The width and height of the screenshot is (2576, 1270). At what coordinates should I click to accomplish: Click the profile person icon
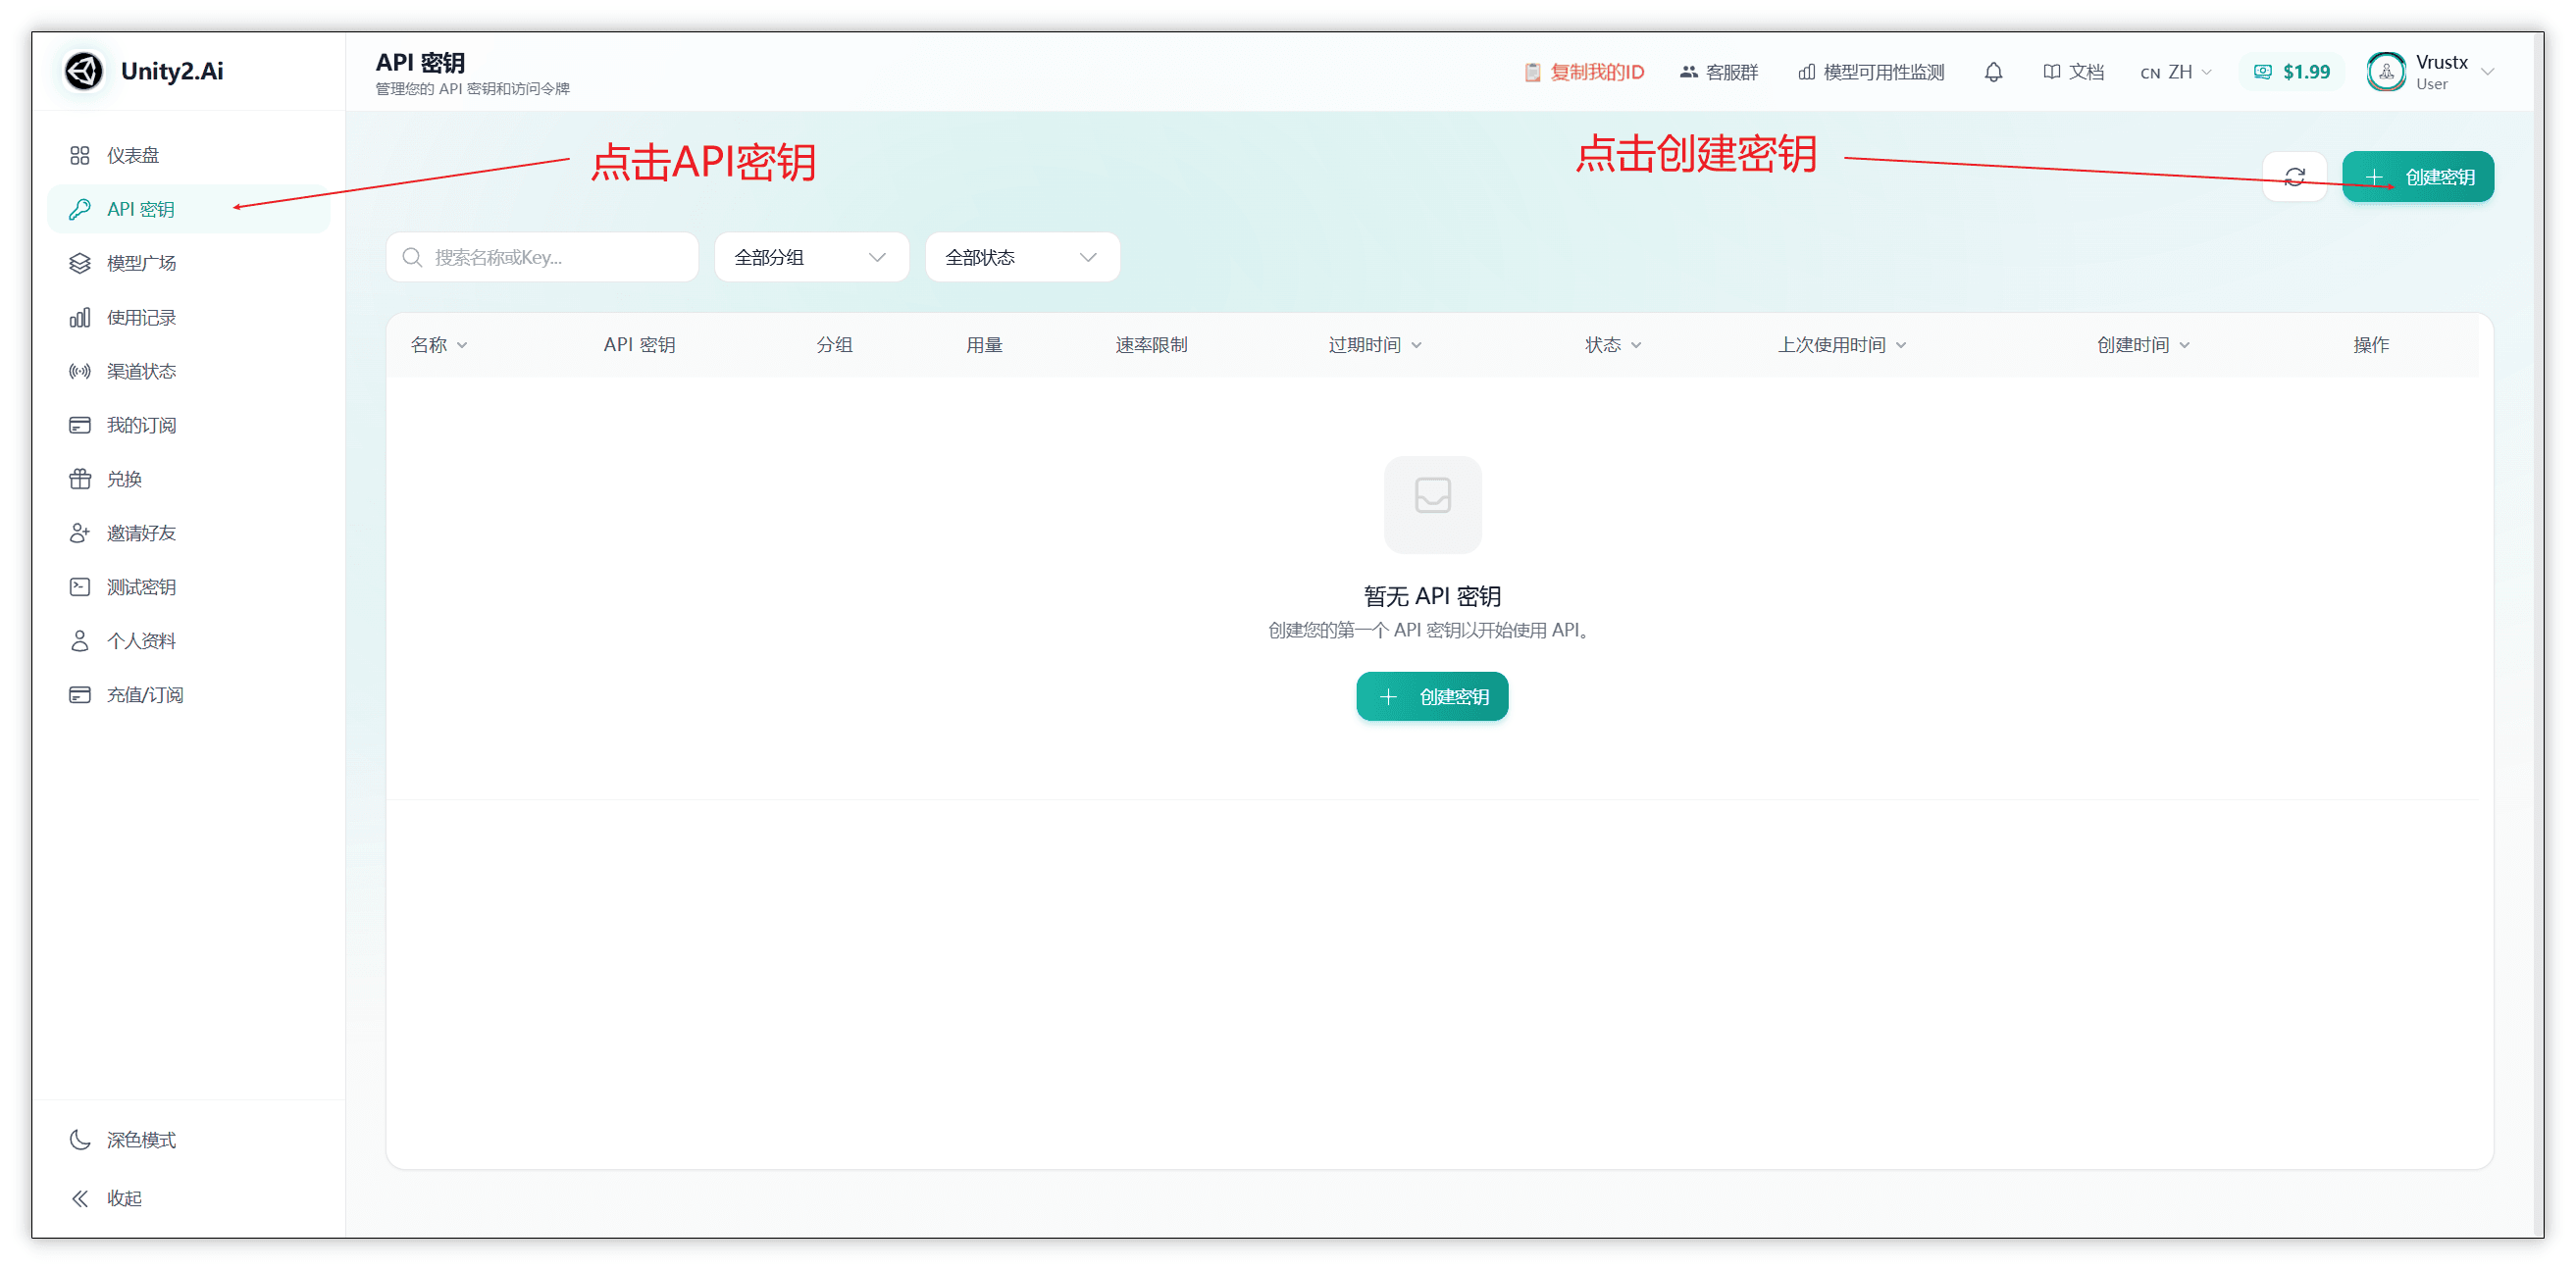(x=80, y=641)
